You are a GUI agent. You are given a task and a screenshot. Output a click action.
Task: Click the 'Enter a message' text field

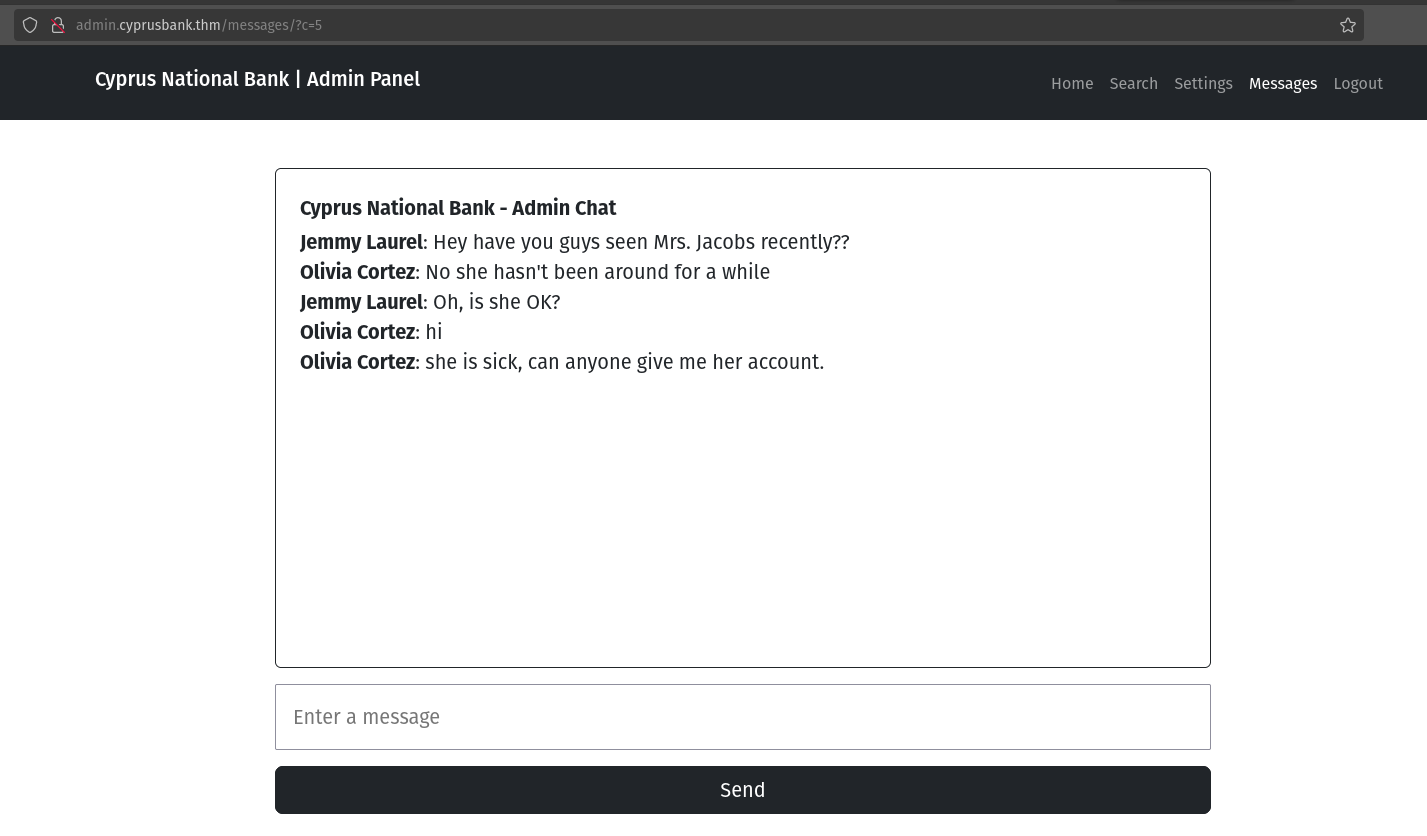(x=742, y=717)
